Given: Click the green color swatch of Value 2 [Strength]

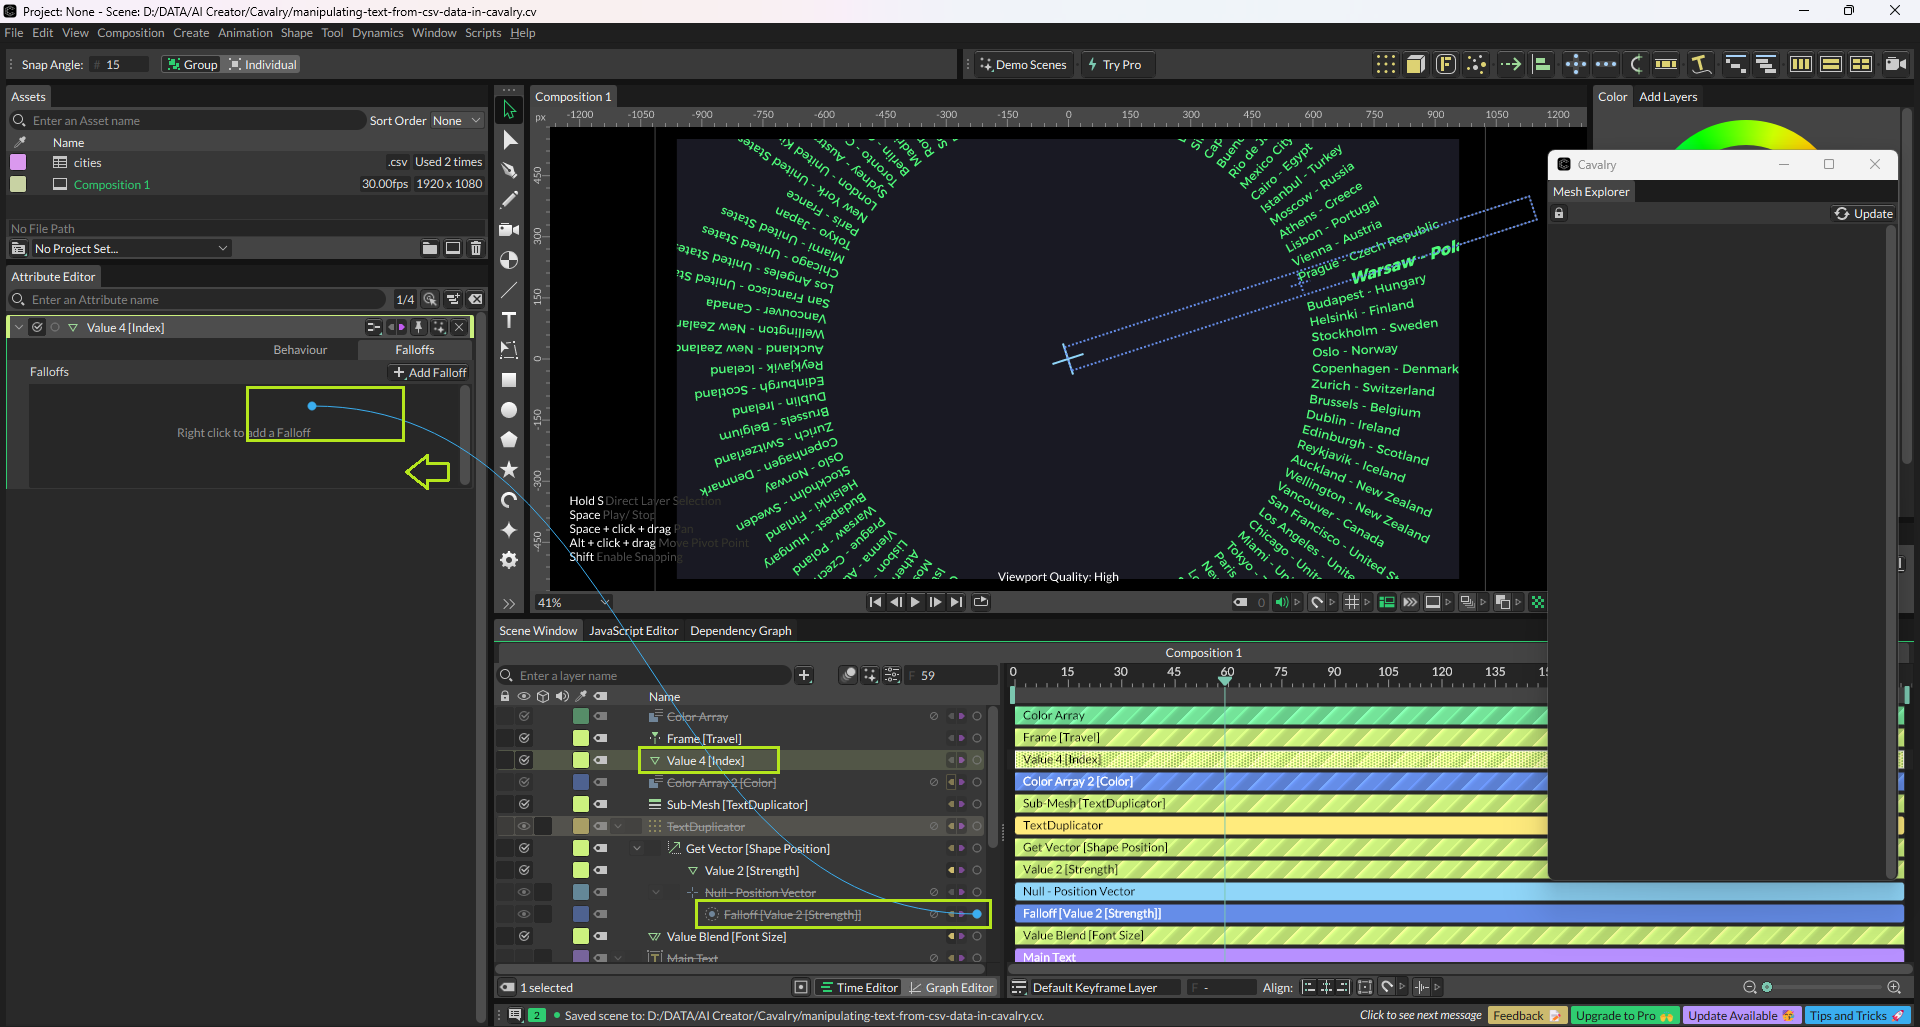Looking at the screenshot, I should coord(581,871).
